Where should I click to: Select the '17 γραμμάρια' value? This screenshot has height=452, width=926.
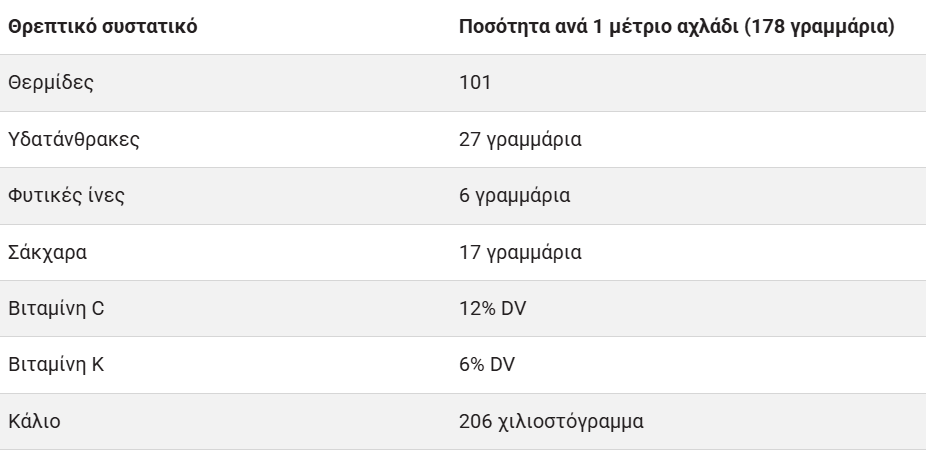(520, 252)
